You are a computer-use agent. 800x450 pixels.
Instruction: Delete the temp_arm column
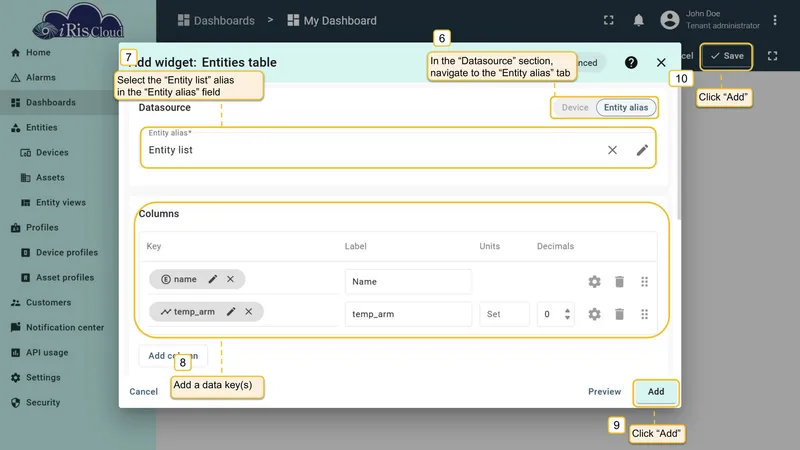click(x=619, y=314)
